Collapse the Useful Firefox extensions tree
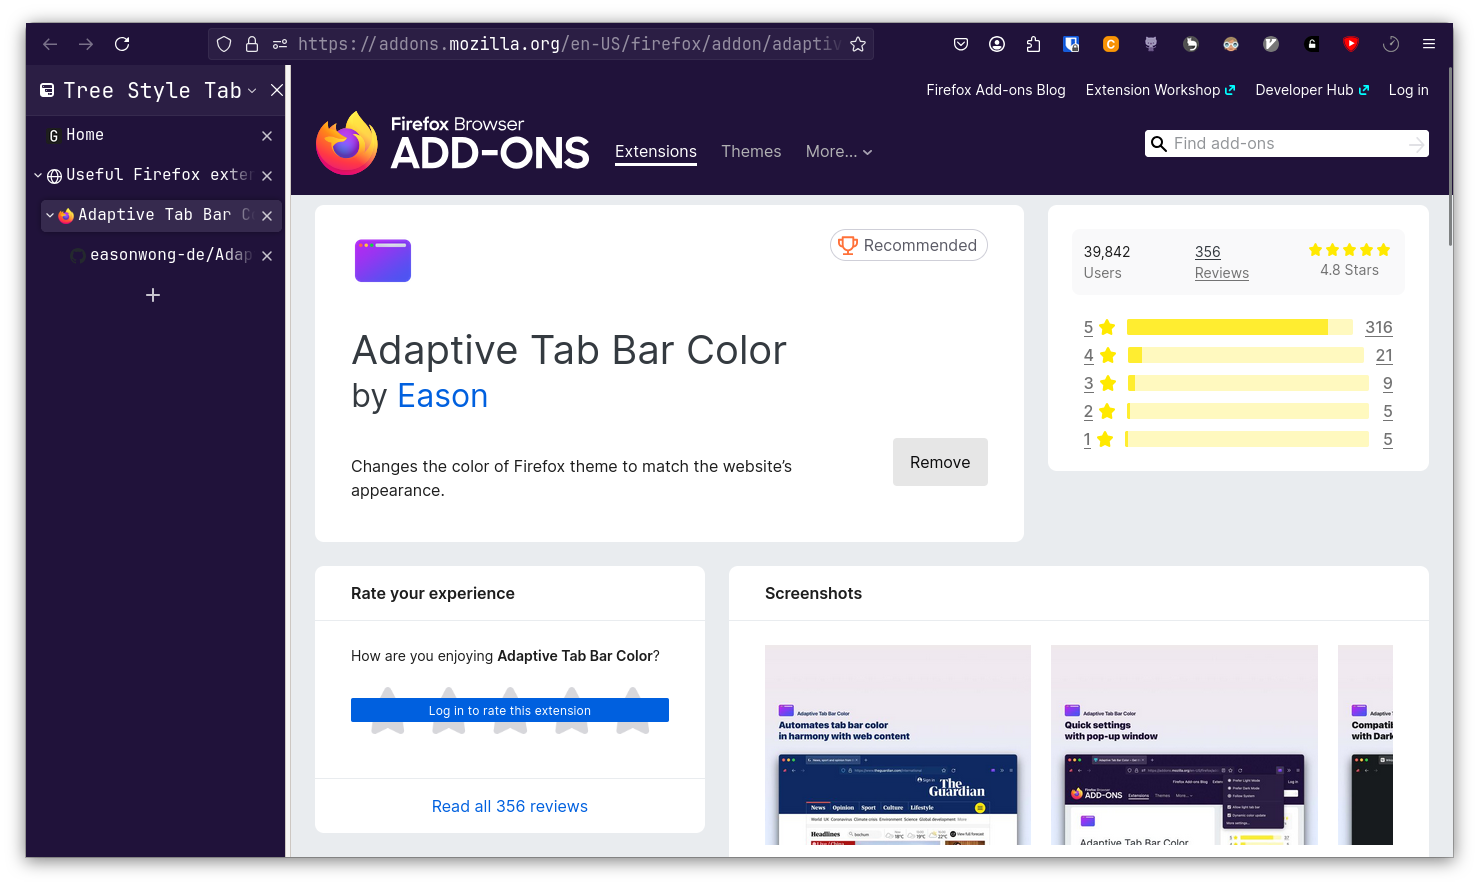 coord(38,175)
